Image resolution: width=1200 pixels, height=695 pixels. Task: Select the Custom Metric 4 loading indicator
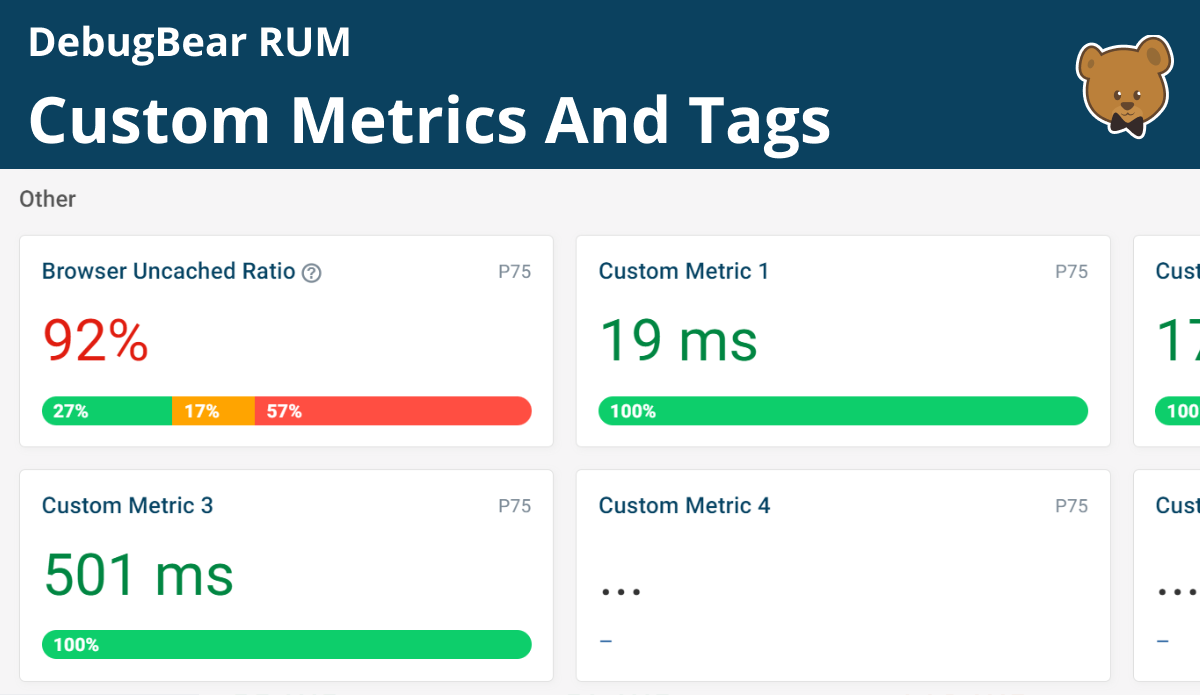(x=620, y=590)
